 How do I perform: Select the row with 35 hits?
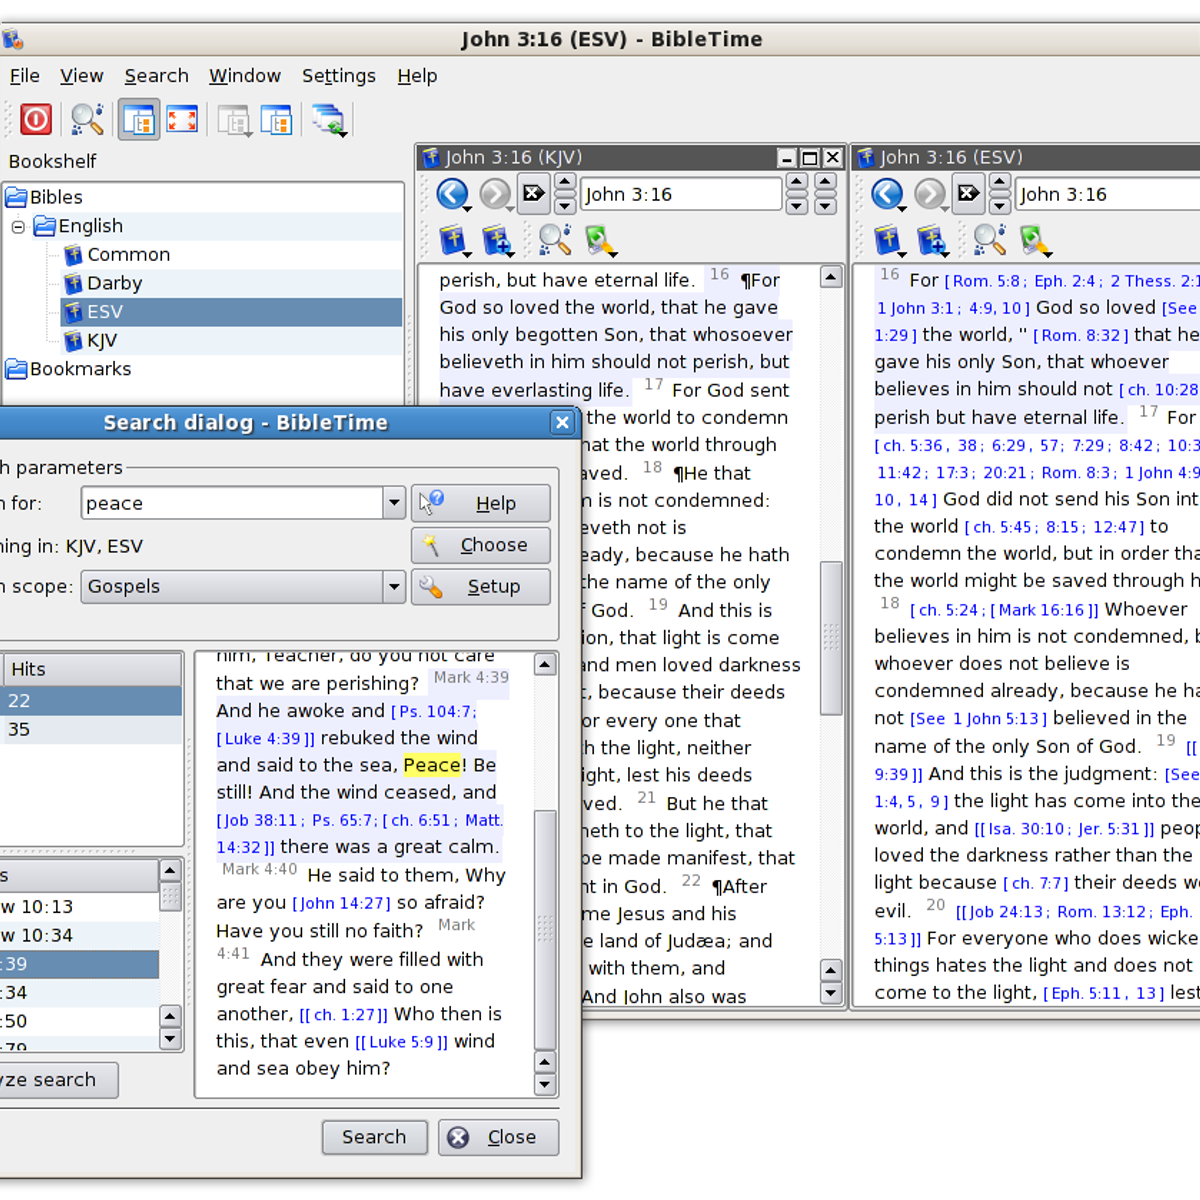[x=91, y=730]
